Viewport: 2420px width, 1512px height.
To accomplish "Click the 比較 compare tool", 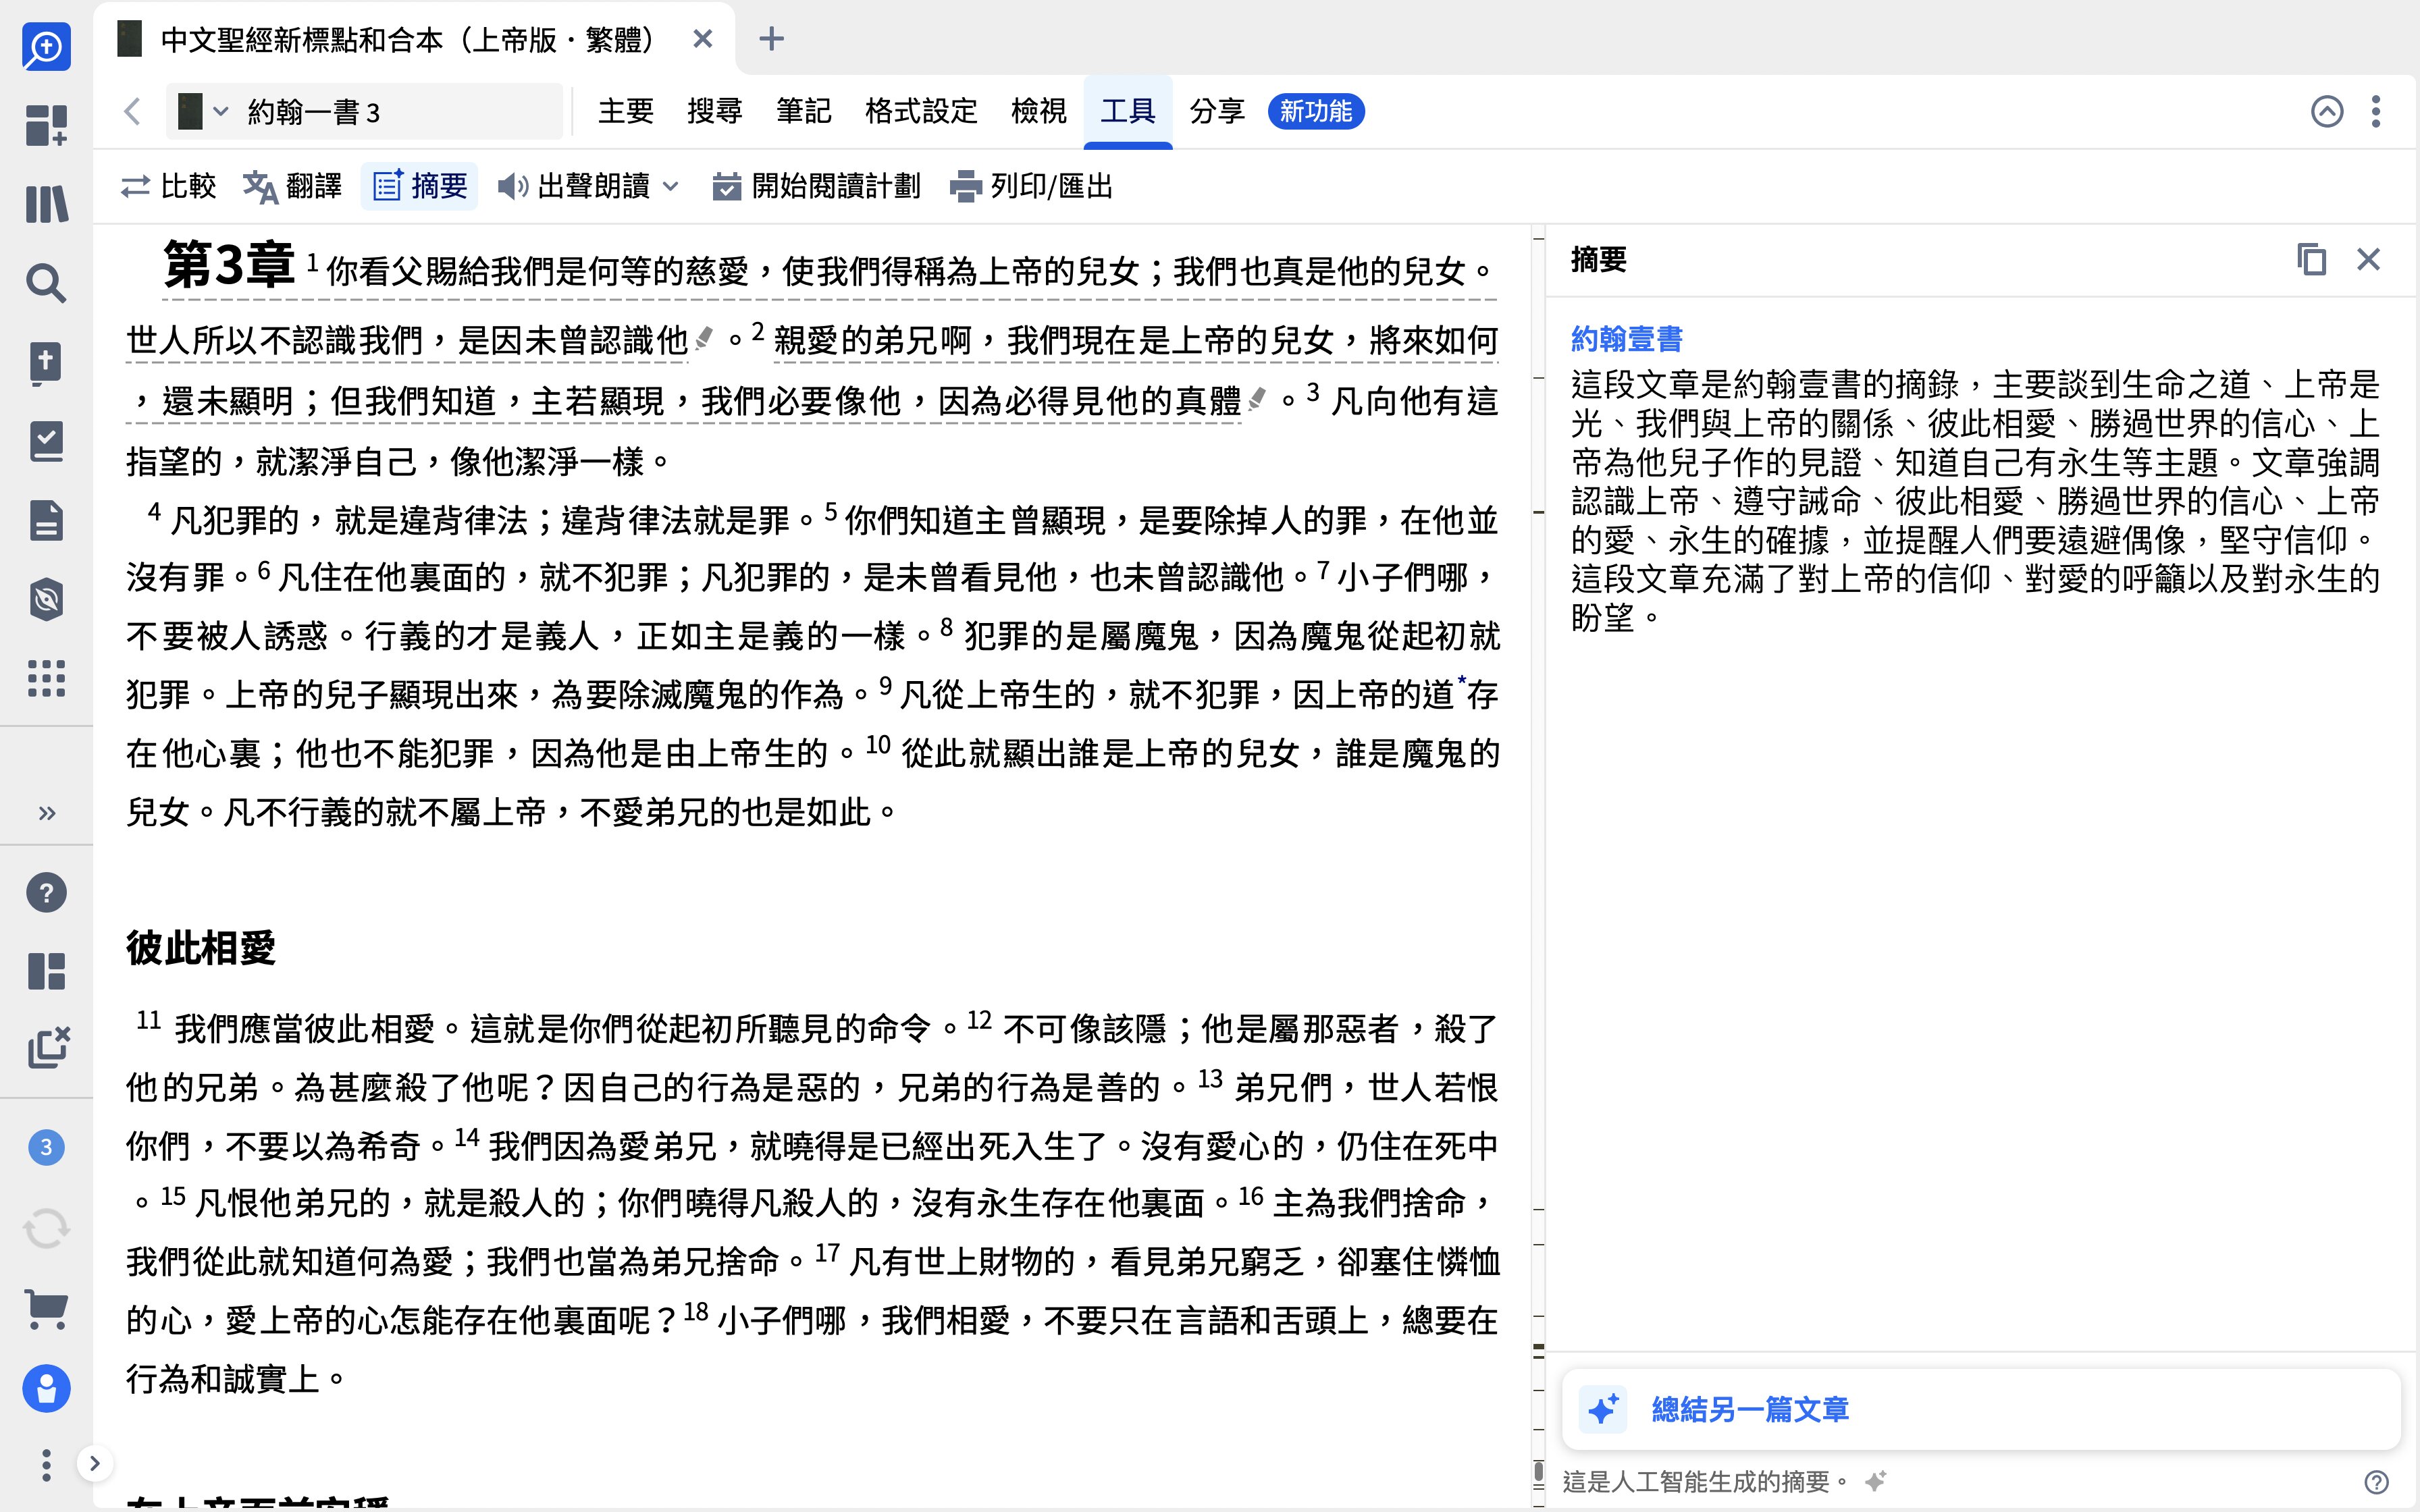I will click(x=168, y=186).
